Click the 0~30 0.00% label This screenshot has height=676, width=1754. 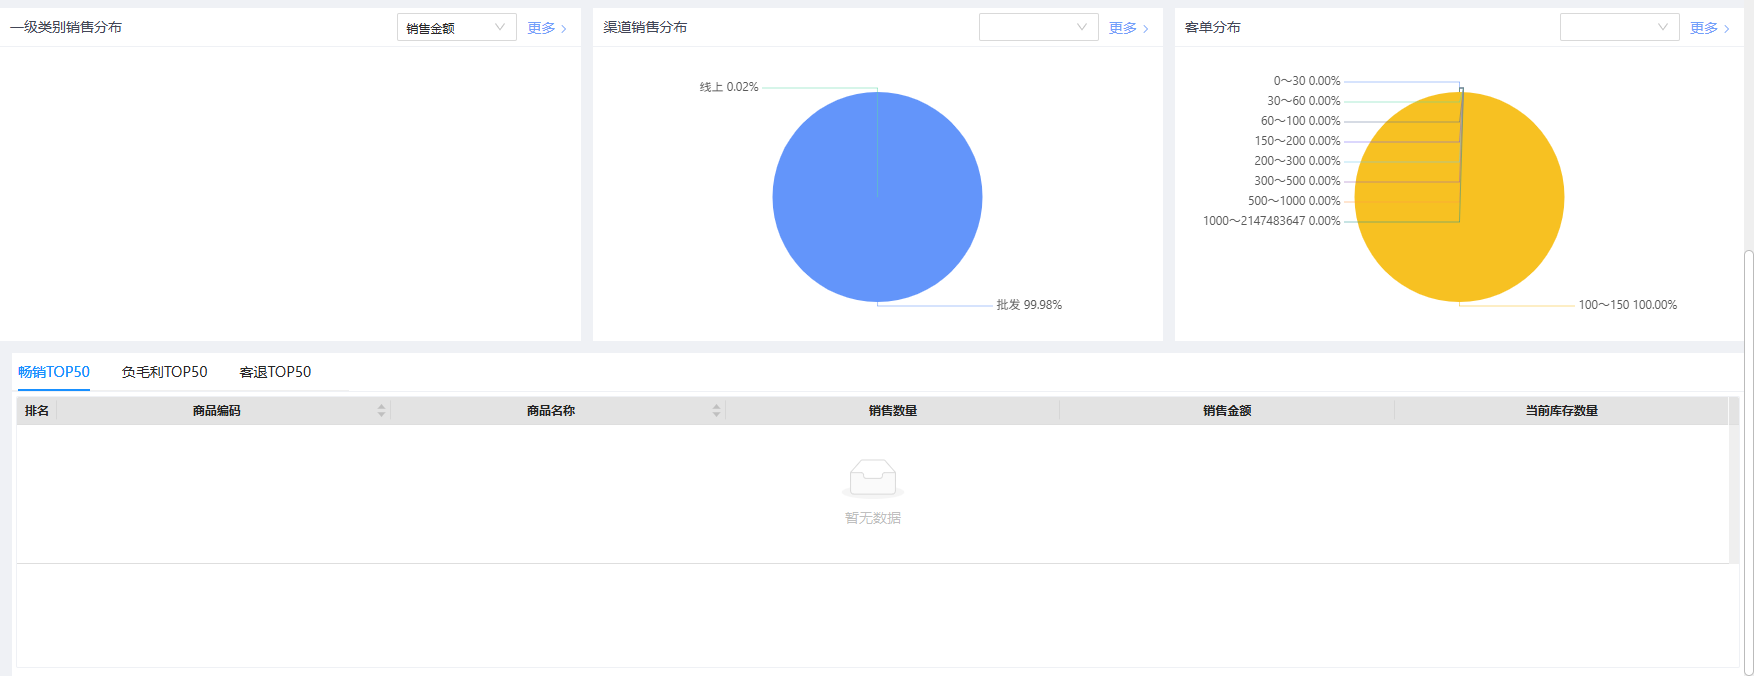tap(1307, 81)
